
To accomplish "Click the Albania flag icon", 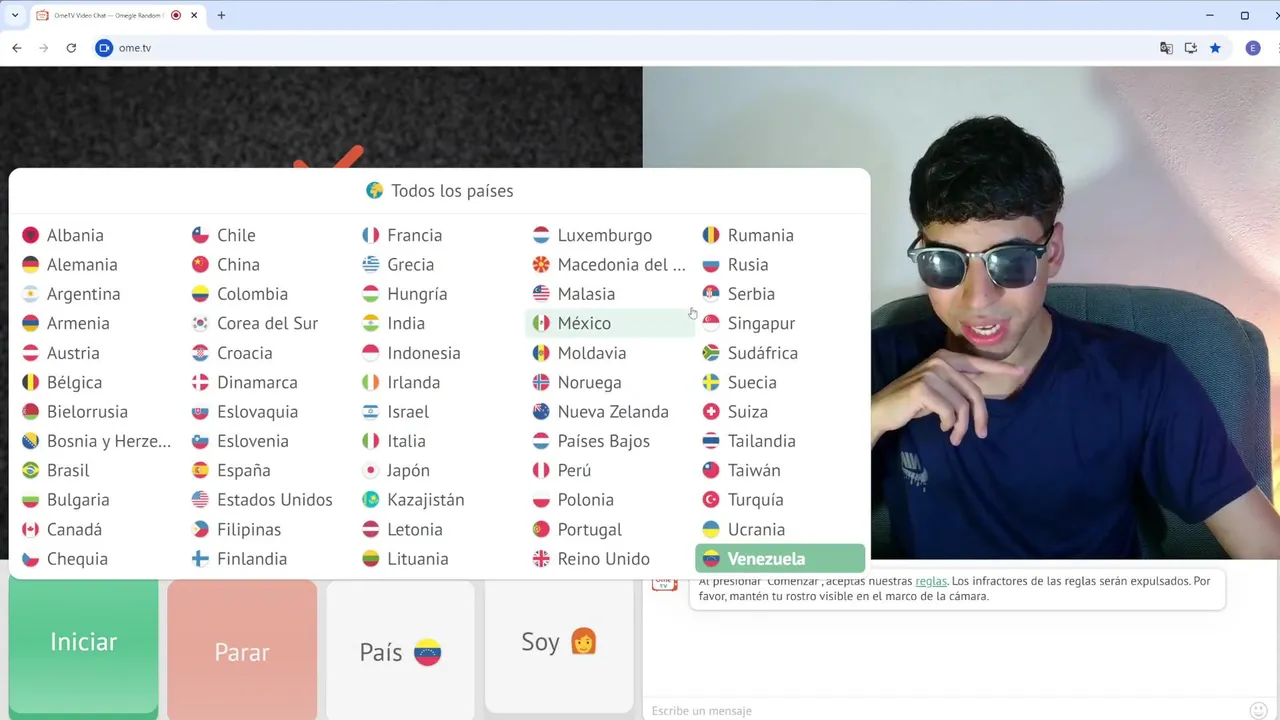I will 30,235.
